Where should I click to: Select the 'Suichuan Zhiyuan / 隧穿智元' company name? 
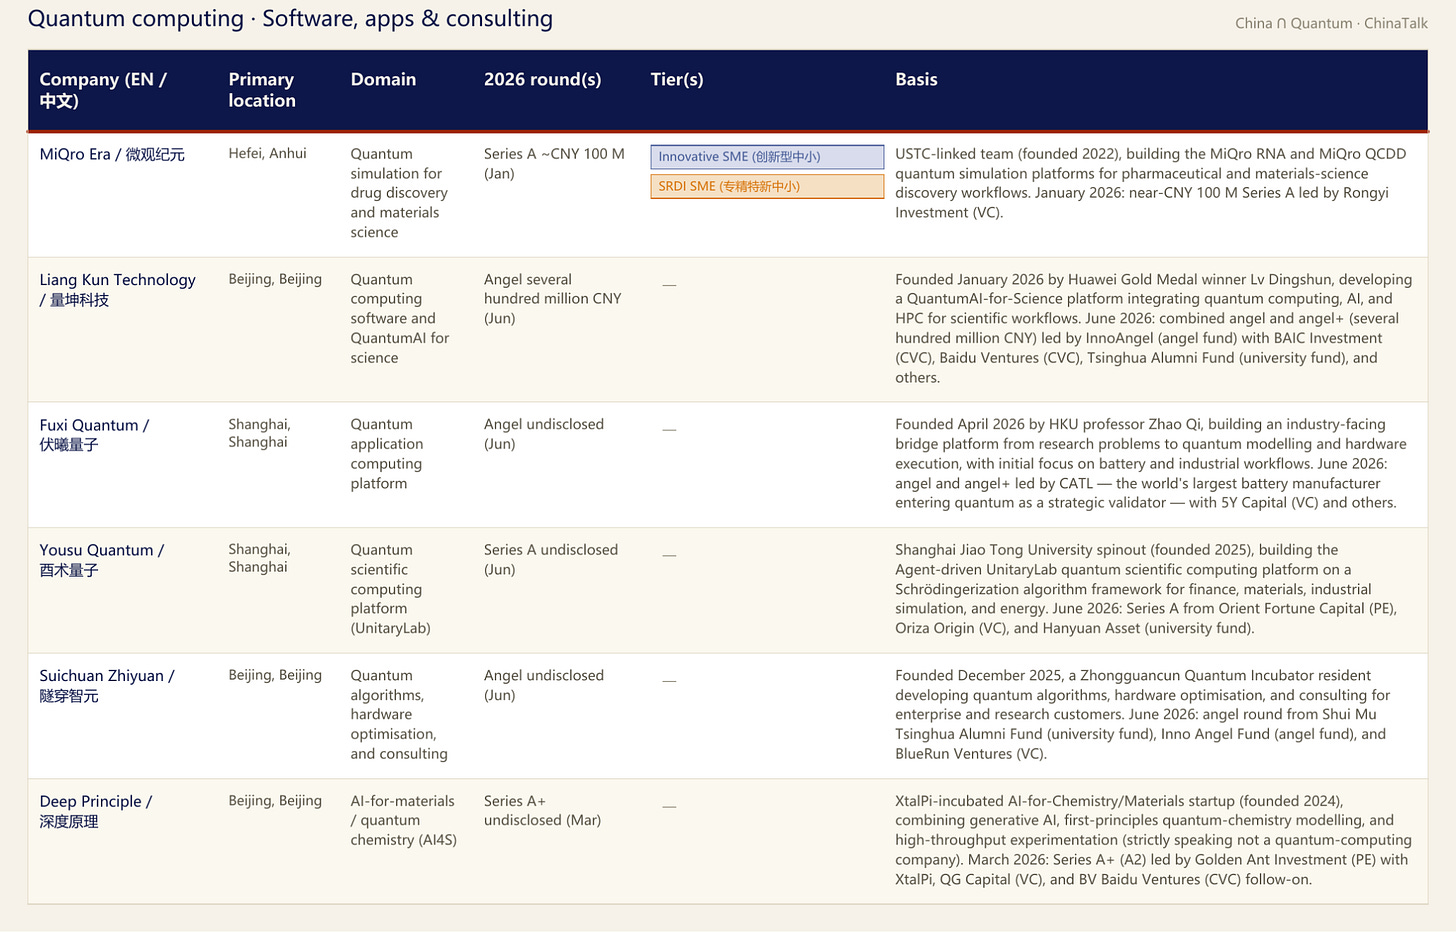point(107,686)
